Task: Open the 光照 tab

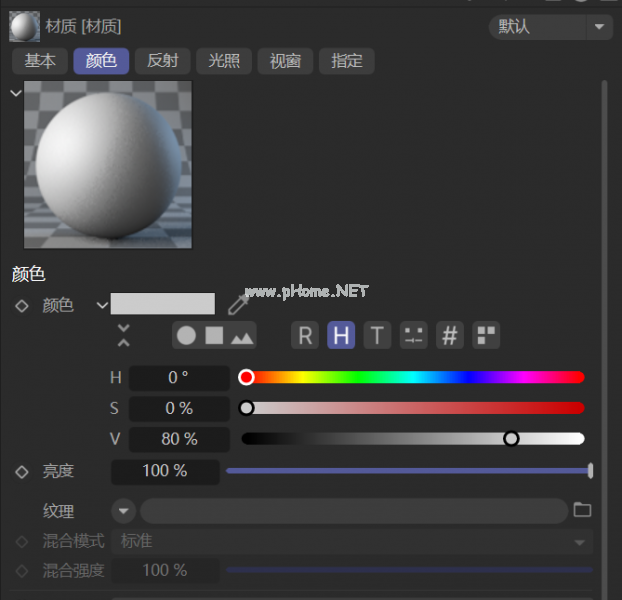Action: coord(224,61)
